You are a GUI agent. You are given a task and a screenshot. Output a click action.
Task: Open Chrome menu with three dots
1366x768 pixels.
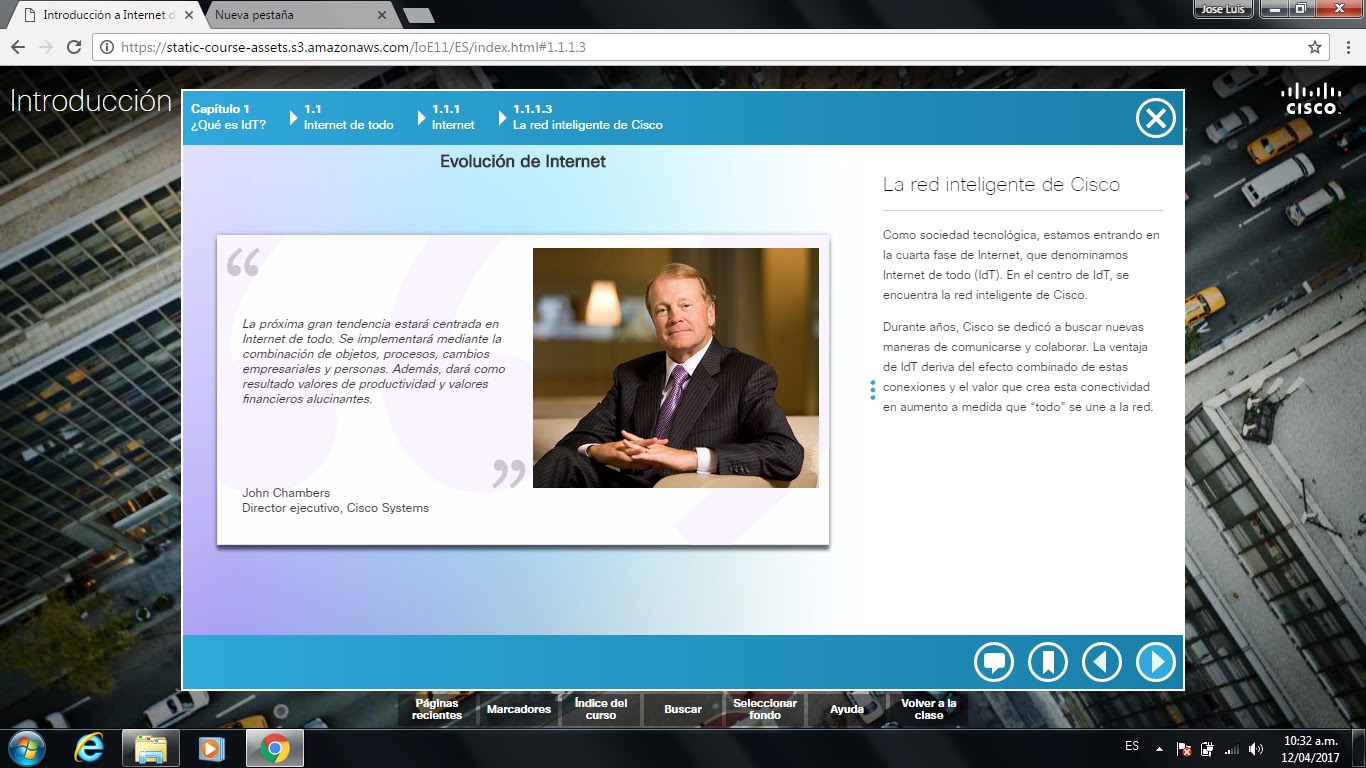[x=1349, y=47]
